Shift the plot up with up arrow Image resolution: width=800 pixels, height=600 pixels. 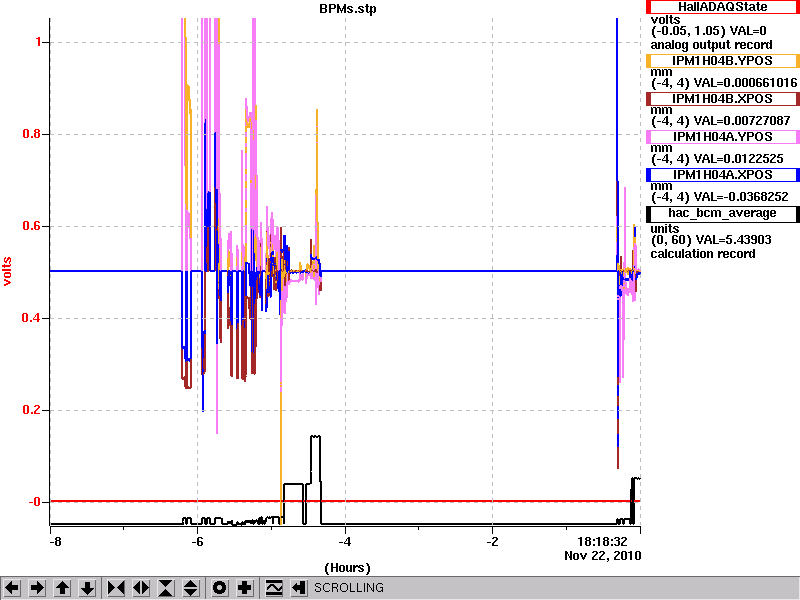tap(63, 588)
